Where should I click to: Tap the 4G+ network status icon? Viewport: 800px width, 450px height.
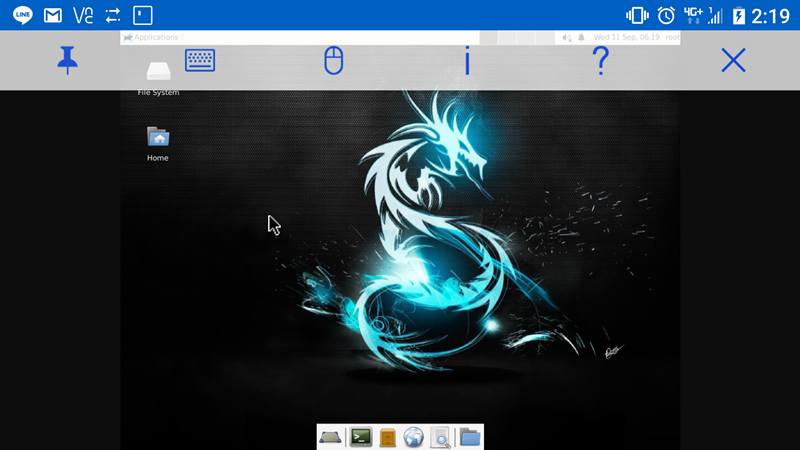point(693,15)
